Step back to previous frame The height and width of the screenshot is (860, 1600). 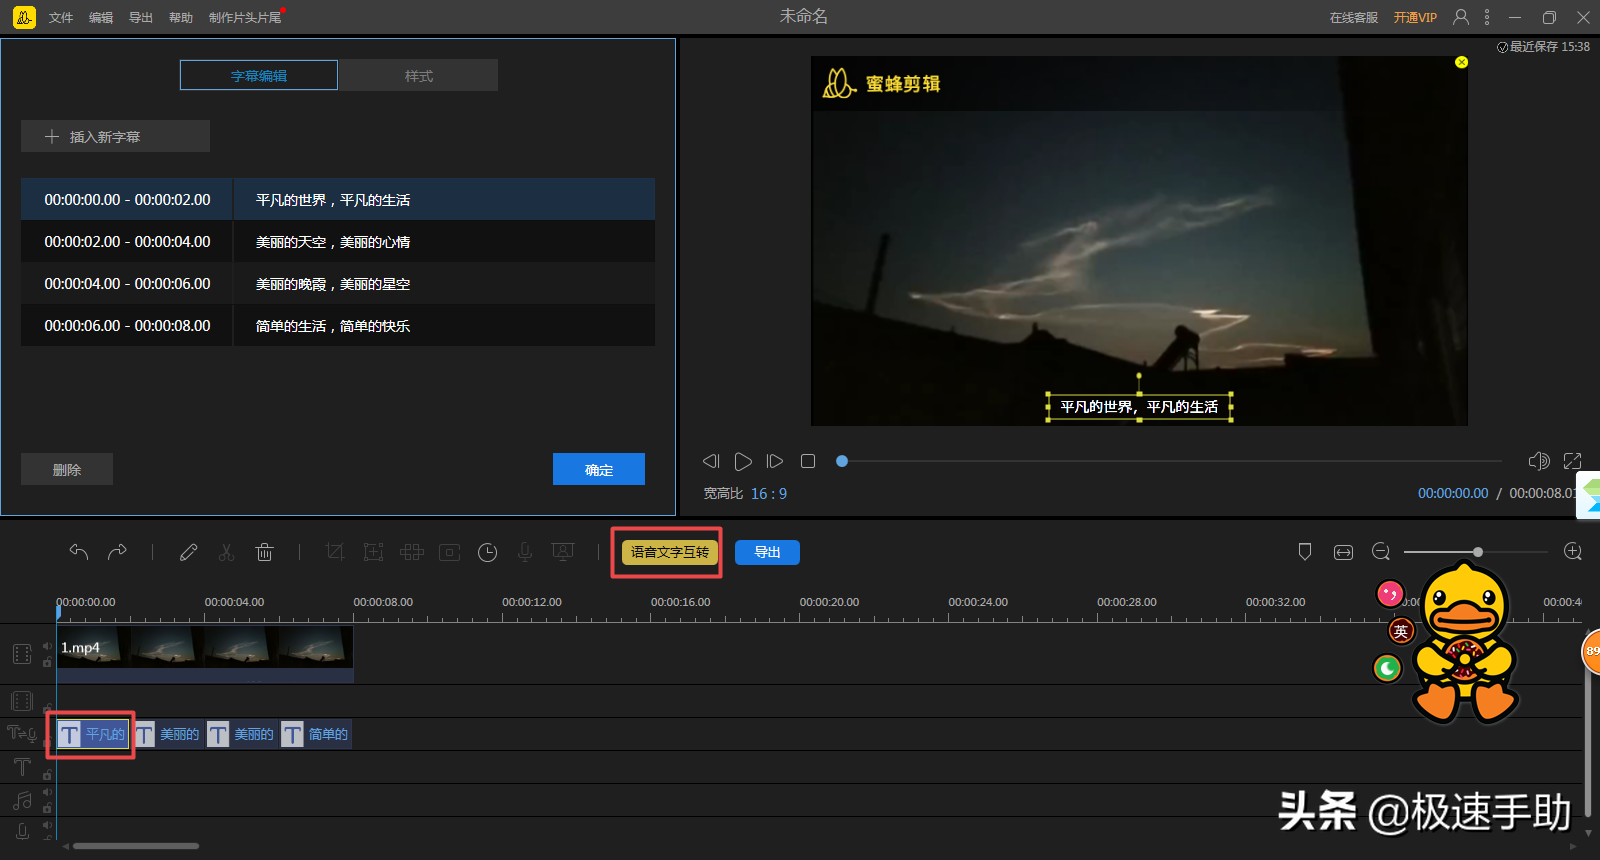pyautogui.click(x=711, y=461)
